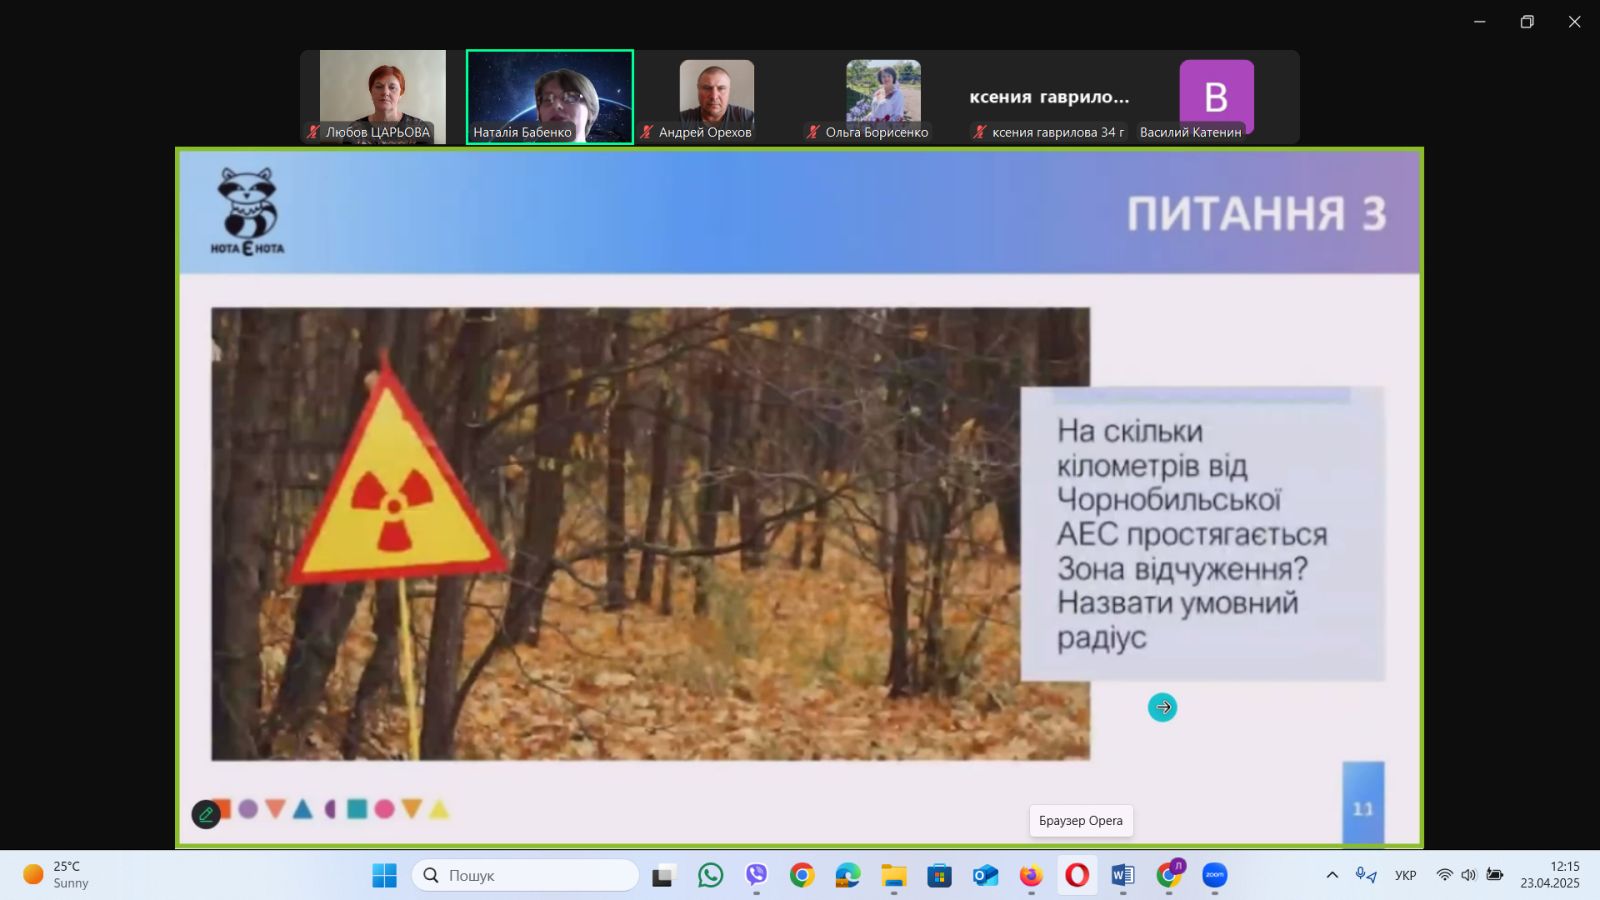
Task: Click the teal next-arrow on the slide
Action: tap(1162, 707)
